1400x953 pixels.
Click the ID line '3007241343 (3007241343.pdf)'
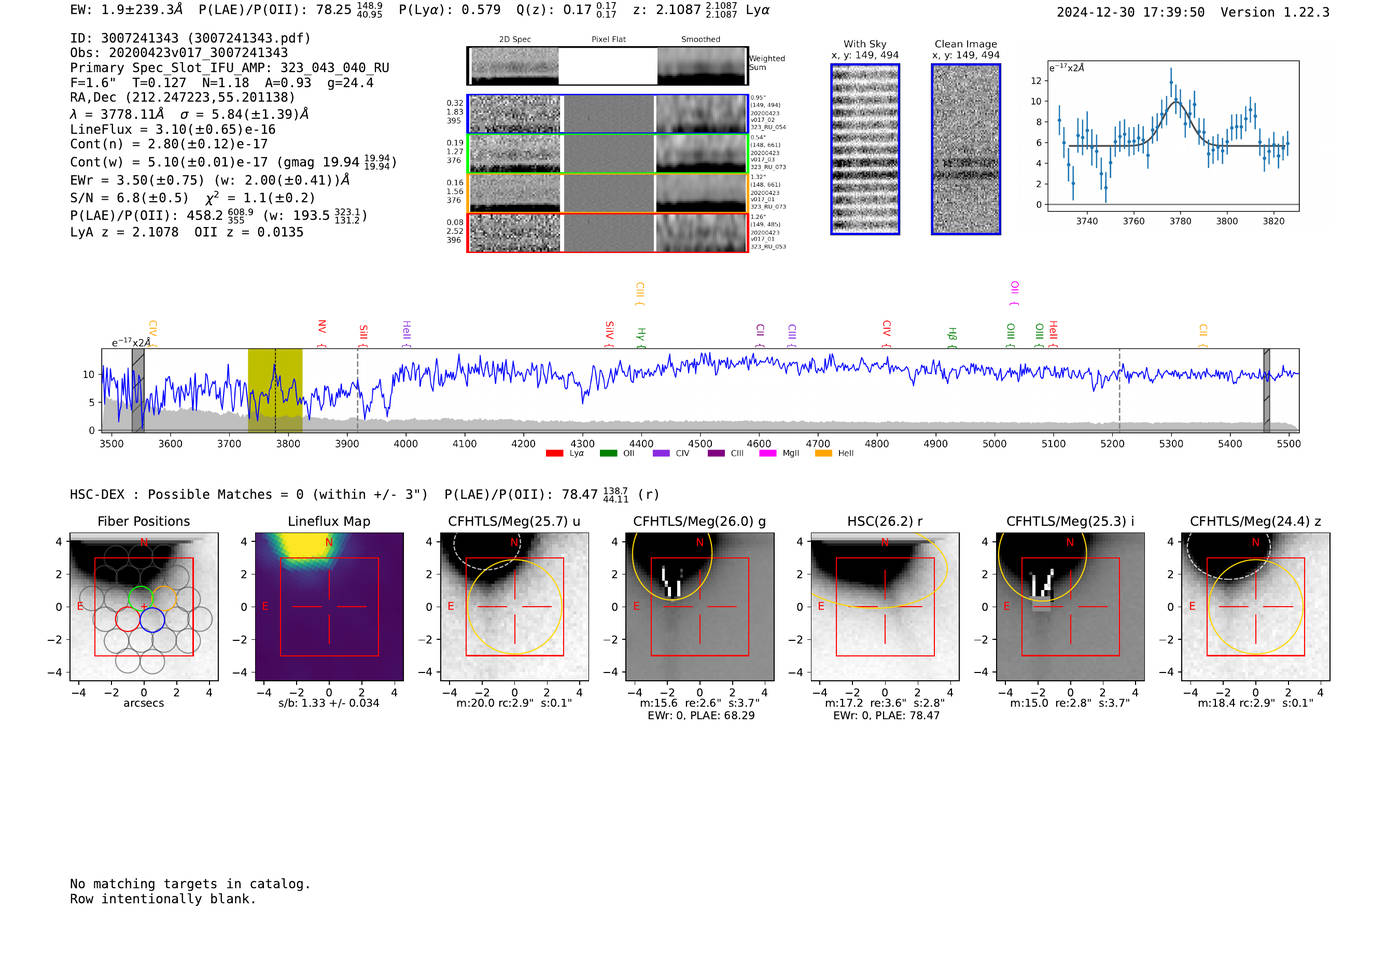click(x=190, y=38)
